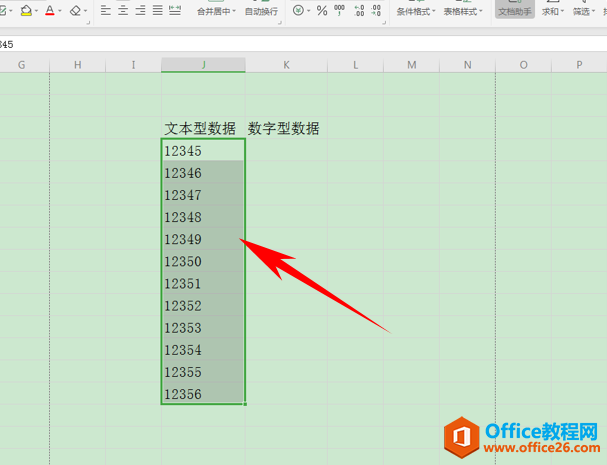
Task: Click the eraser clear icon
Action: point(75,10)
